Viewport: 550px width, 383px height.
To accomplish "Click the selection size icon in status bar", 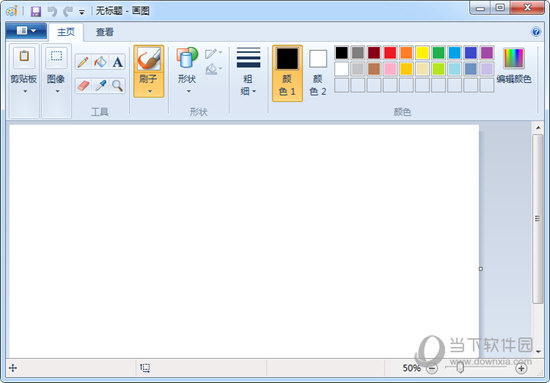I will [145, 368].
